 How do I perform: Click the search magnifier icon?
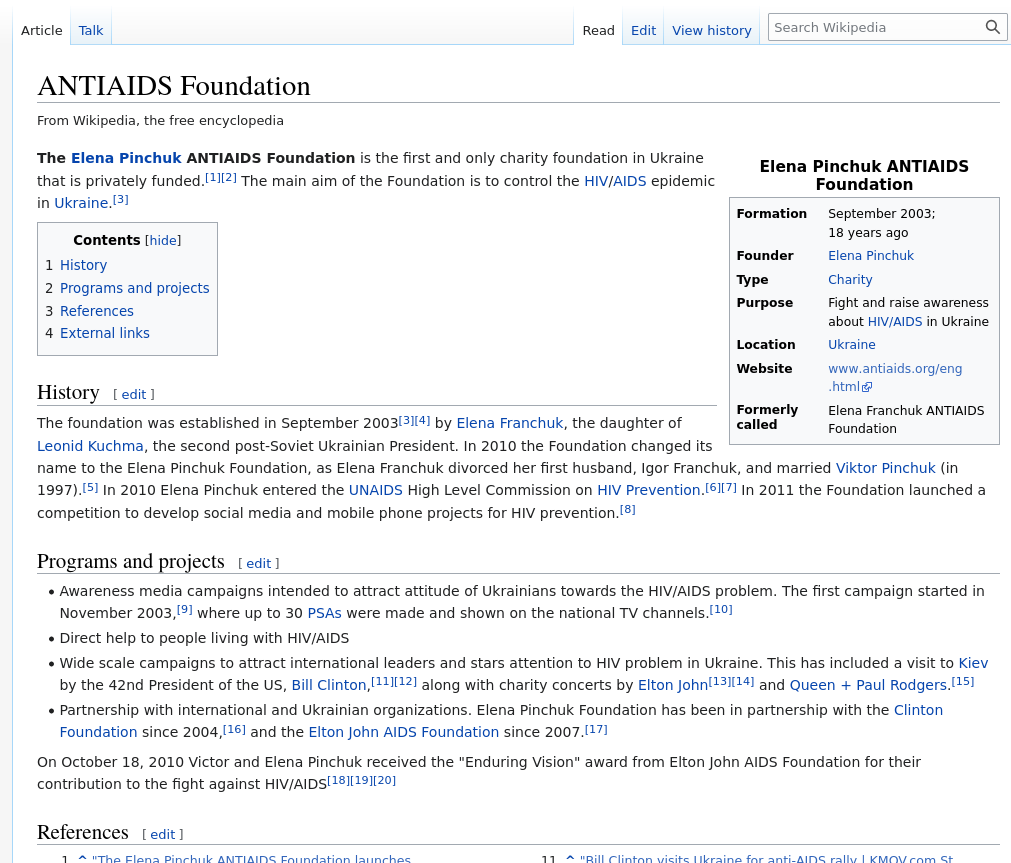coord(992,27)
